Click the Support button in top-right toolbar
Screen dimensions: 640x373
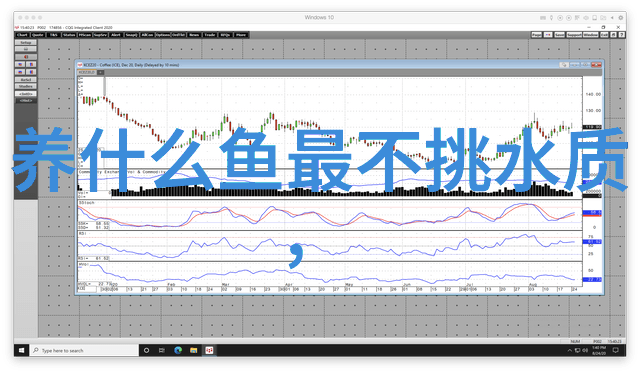[x=574, y=35]
